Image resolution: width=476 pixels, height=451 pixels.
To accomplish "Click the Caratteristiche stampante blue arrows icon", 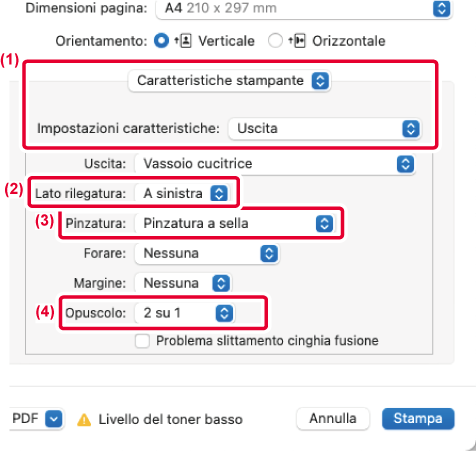I will [320, 81].
